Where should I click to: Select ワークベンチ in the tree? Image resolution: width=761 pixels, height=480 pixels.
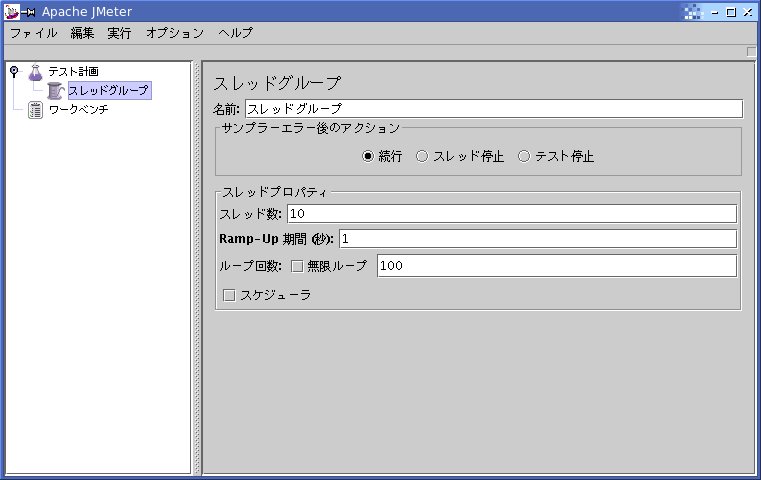click(78, 110)
